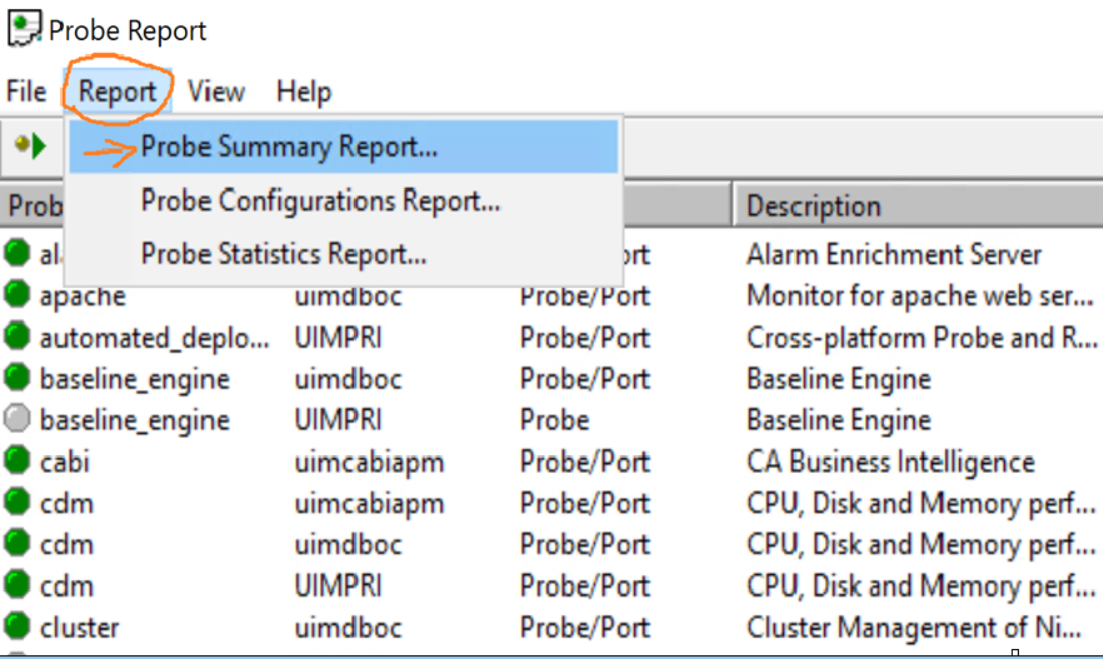Open the Help menu
Viewport: 1103px width, 659px height.
tap(303, 92)
